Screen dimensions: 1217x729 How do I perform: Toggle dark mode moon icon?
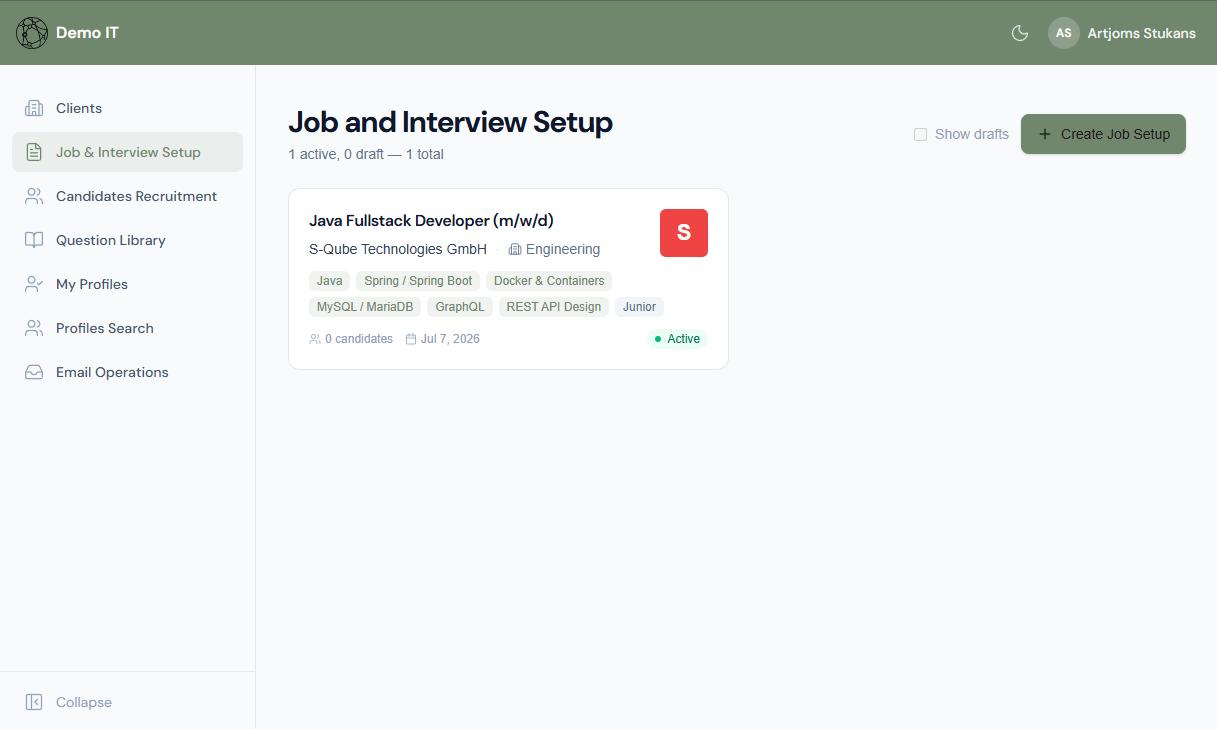click(1020, 33)
